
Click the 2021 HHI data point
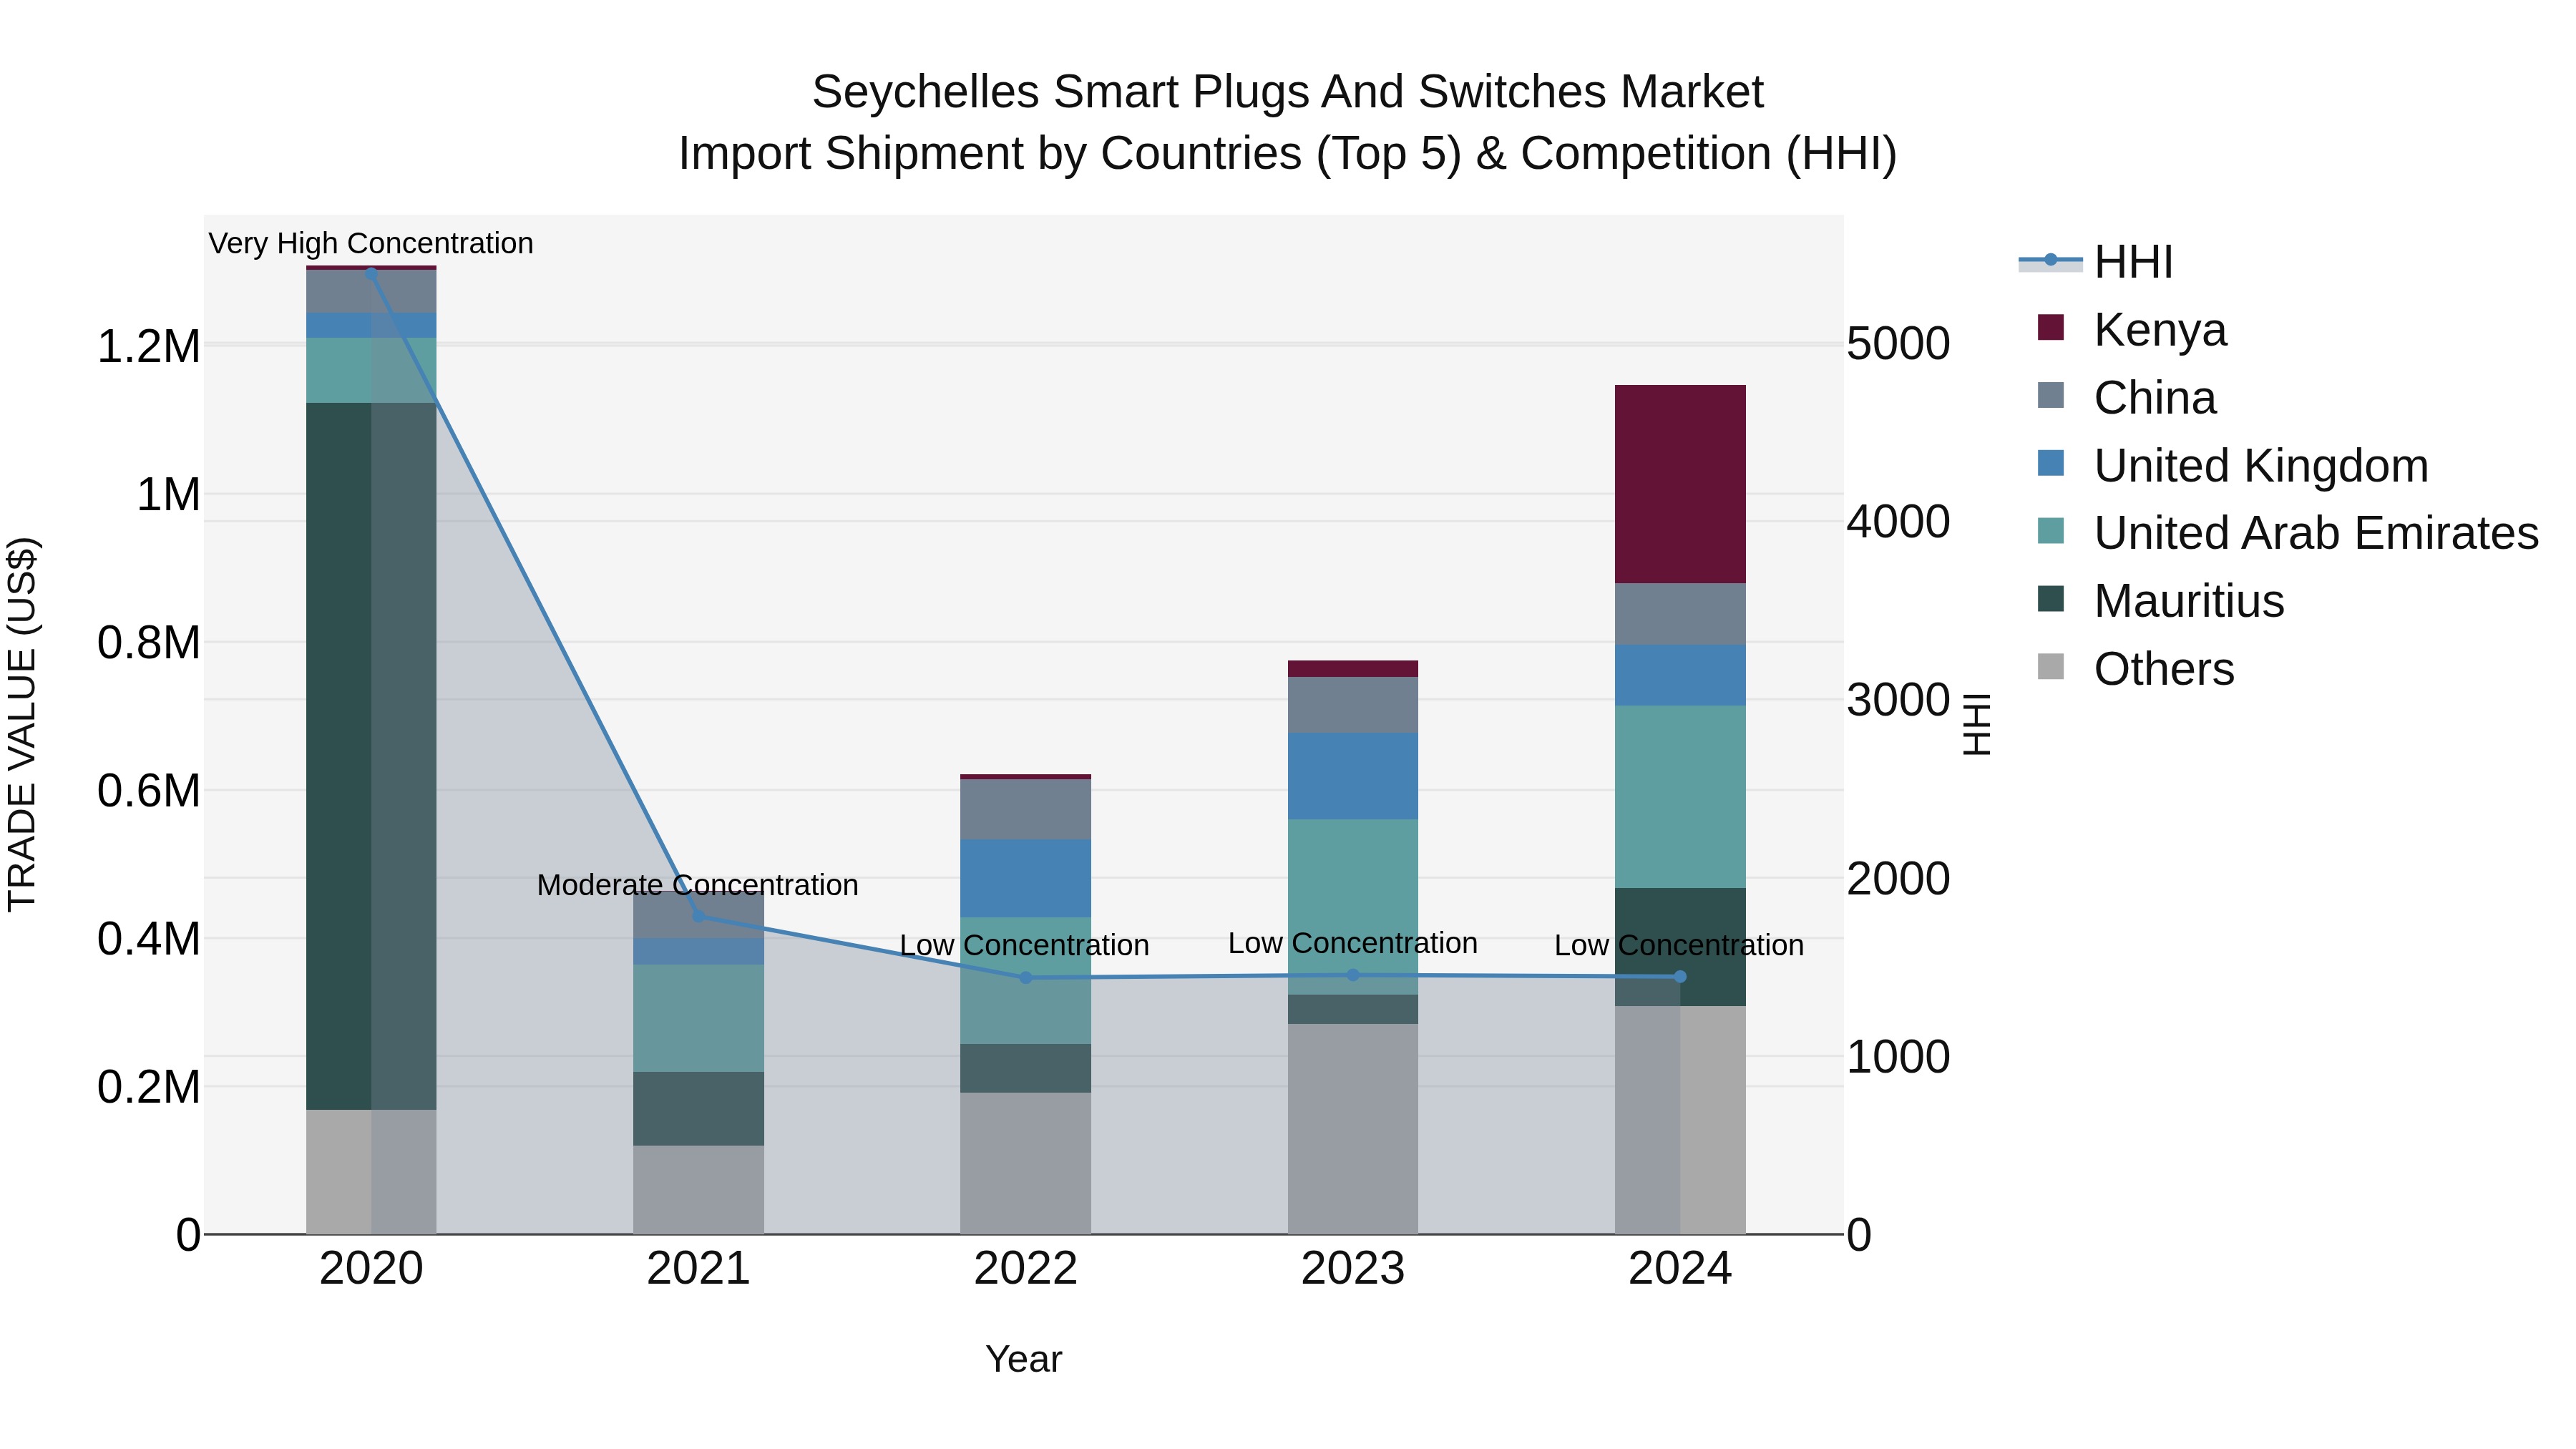pos(698,916)
